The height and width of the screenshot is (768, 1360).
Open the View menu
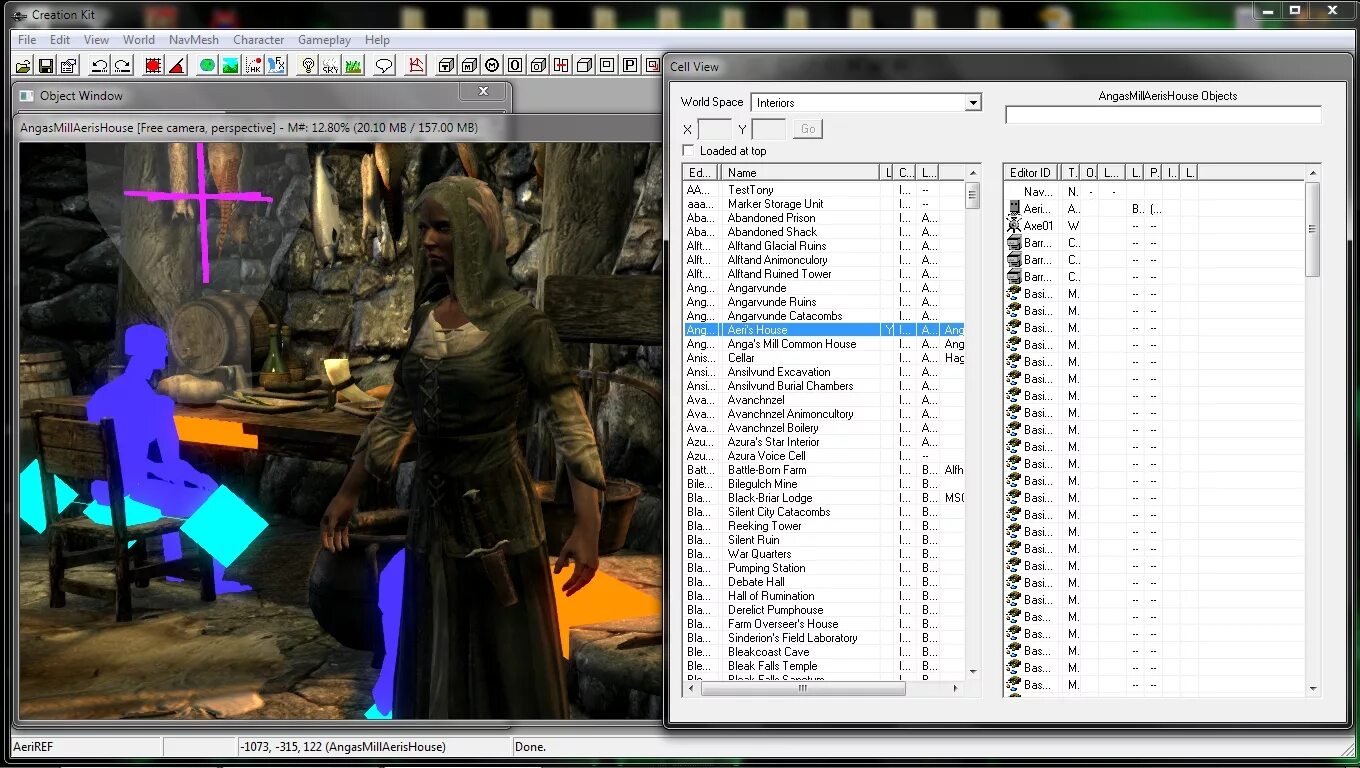97,40
